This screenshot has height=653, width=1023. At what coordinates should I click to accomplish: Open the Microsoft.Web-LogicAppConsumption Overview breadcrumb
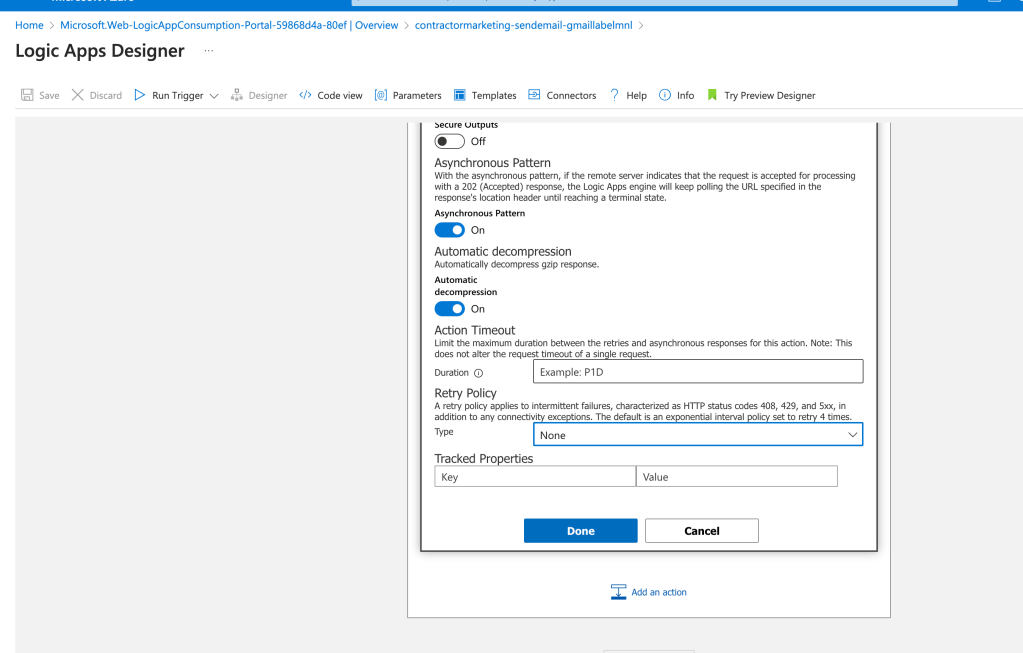point(229,25)
